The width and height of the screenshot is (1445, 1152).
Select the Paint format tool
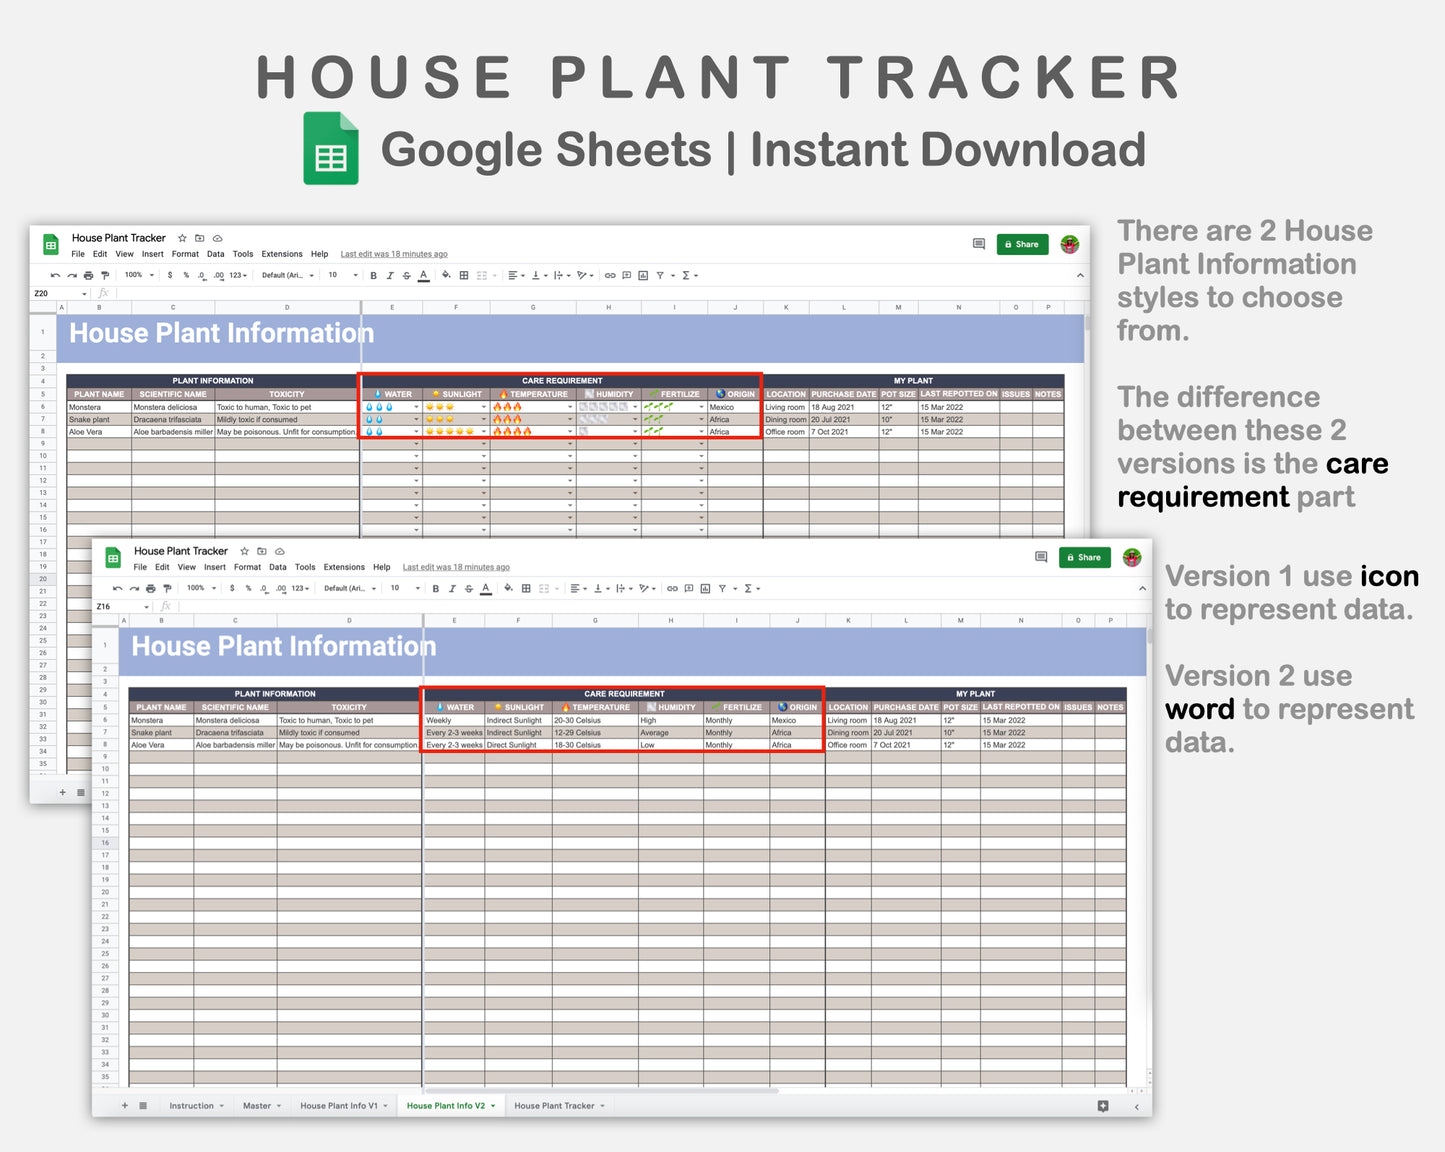click(x=166, y=588)
